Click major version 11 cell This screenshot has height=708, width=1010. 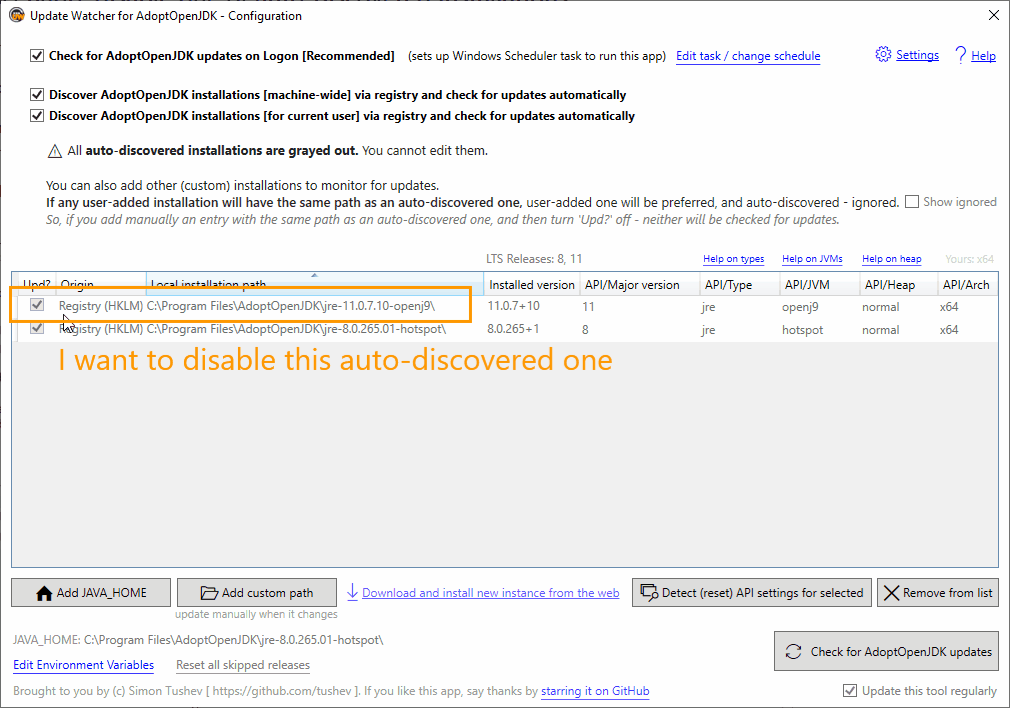pyautogui.click(x=588, y=307)
